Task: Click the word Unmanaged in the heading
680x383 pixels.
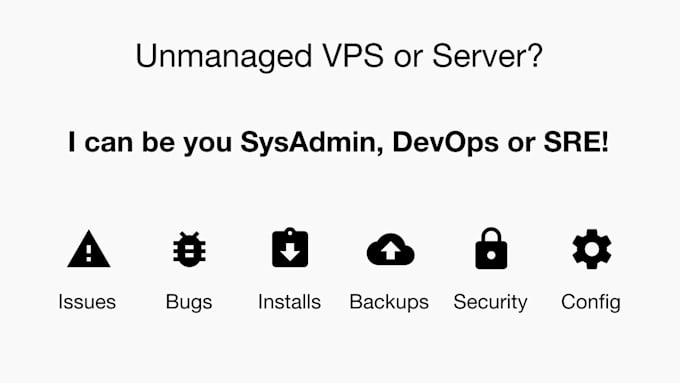Action: coord(224,57)
